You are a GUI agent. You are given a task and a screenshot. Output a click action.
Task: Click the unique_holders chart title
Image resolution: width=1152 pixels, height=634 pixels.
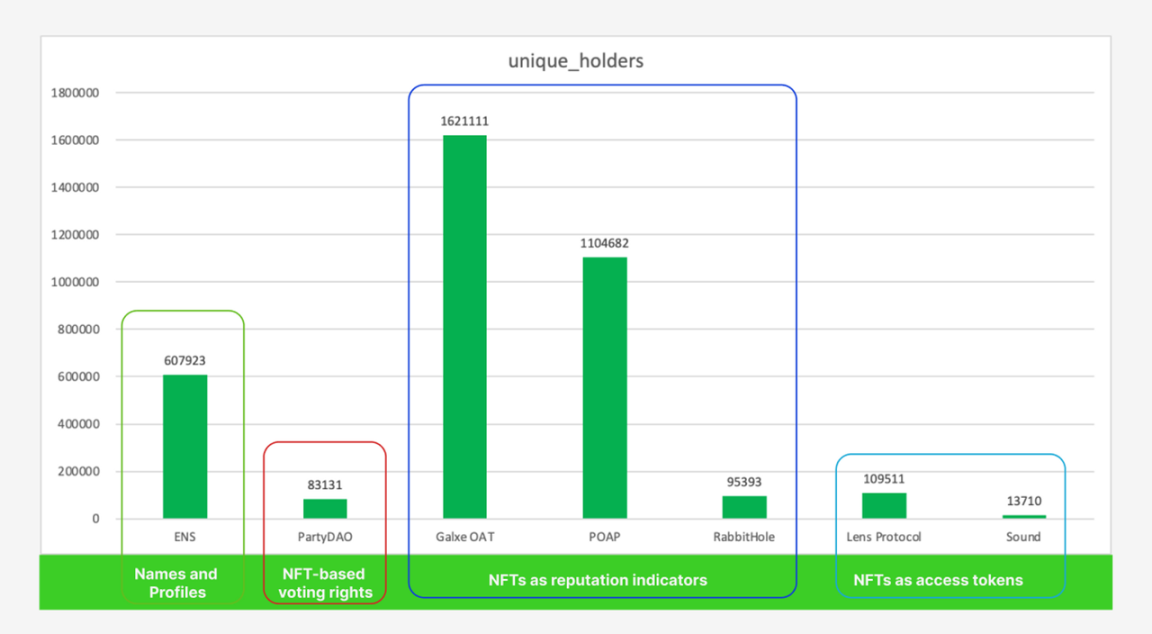click(x=575, y=61)
